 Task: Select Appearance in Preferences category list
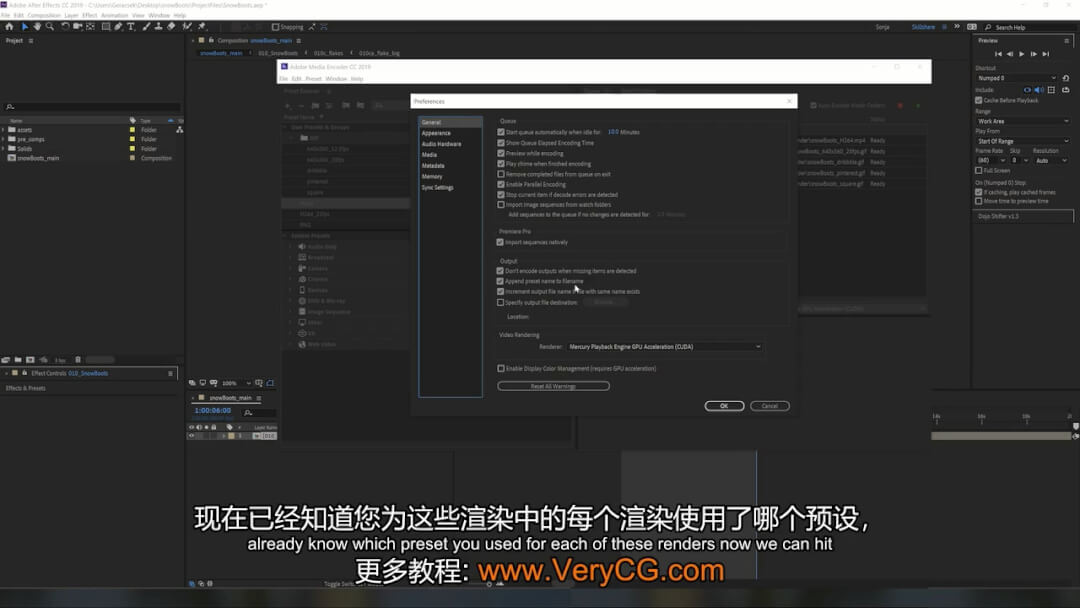[436, 133]
